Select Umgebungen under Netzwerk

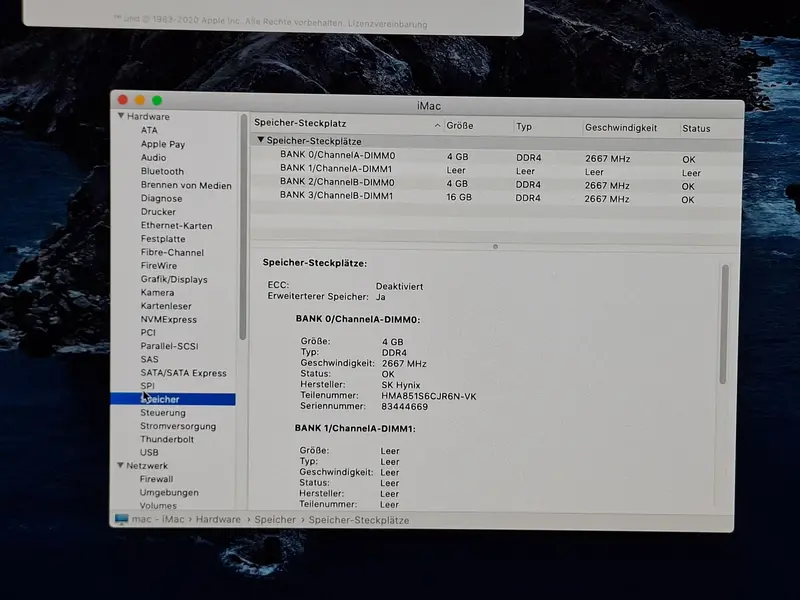[169, 492]
